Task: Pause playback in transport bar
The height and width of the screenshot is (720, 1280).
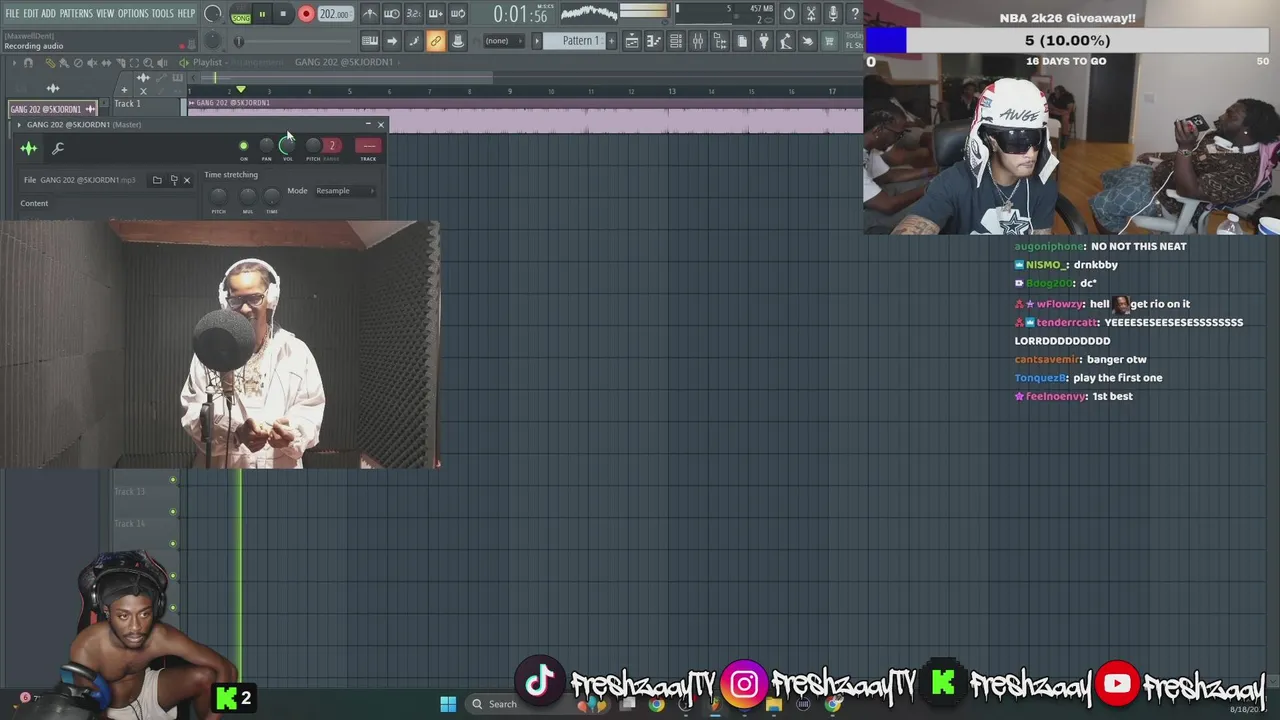Action: 262,14
